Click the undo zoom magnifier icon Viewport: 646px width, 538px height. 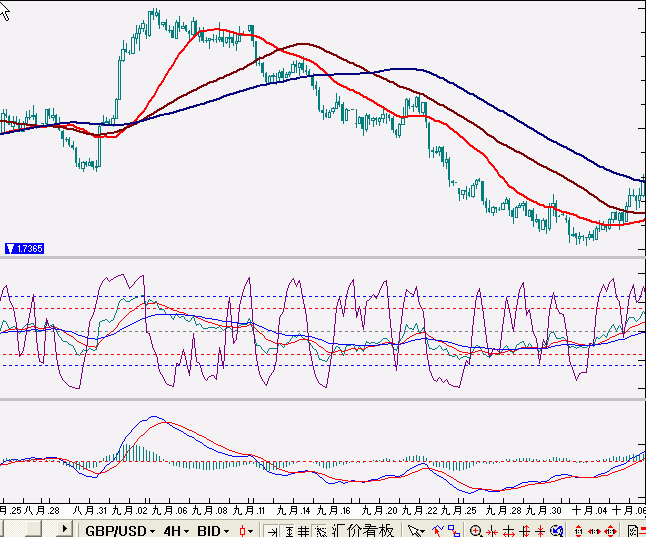(556, 531)
